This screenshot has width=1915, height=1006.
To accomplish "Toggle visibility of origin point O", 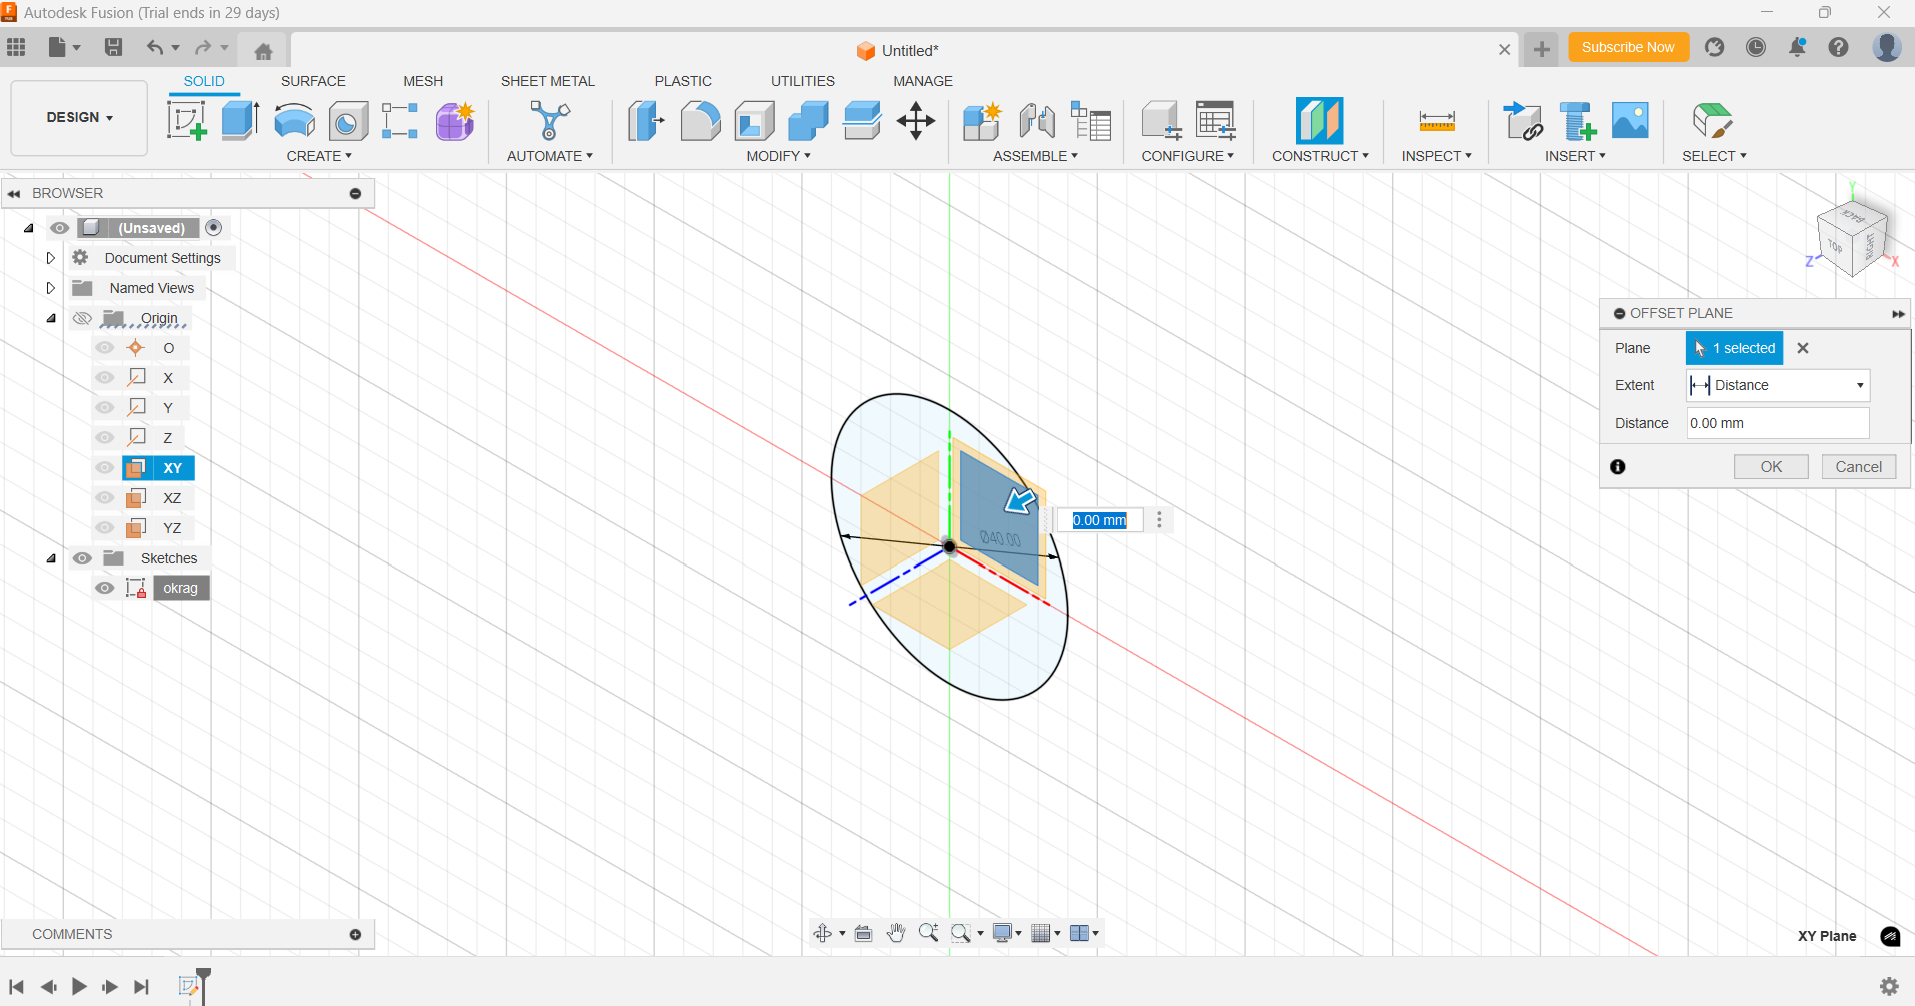I will [105, 348].
